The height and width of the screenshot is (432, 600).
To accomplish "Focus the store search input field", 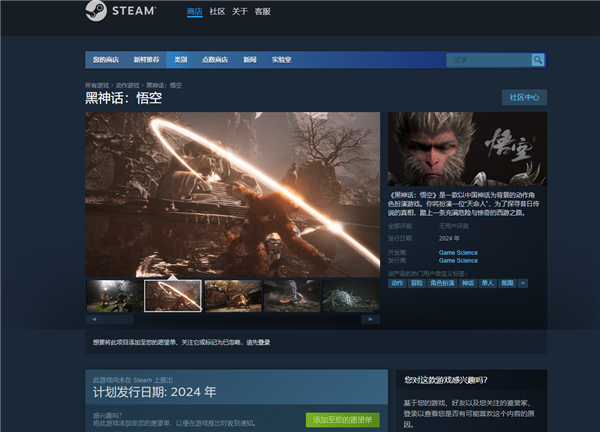I will click(x=489, y=60).
